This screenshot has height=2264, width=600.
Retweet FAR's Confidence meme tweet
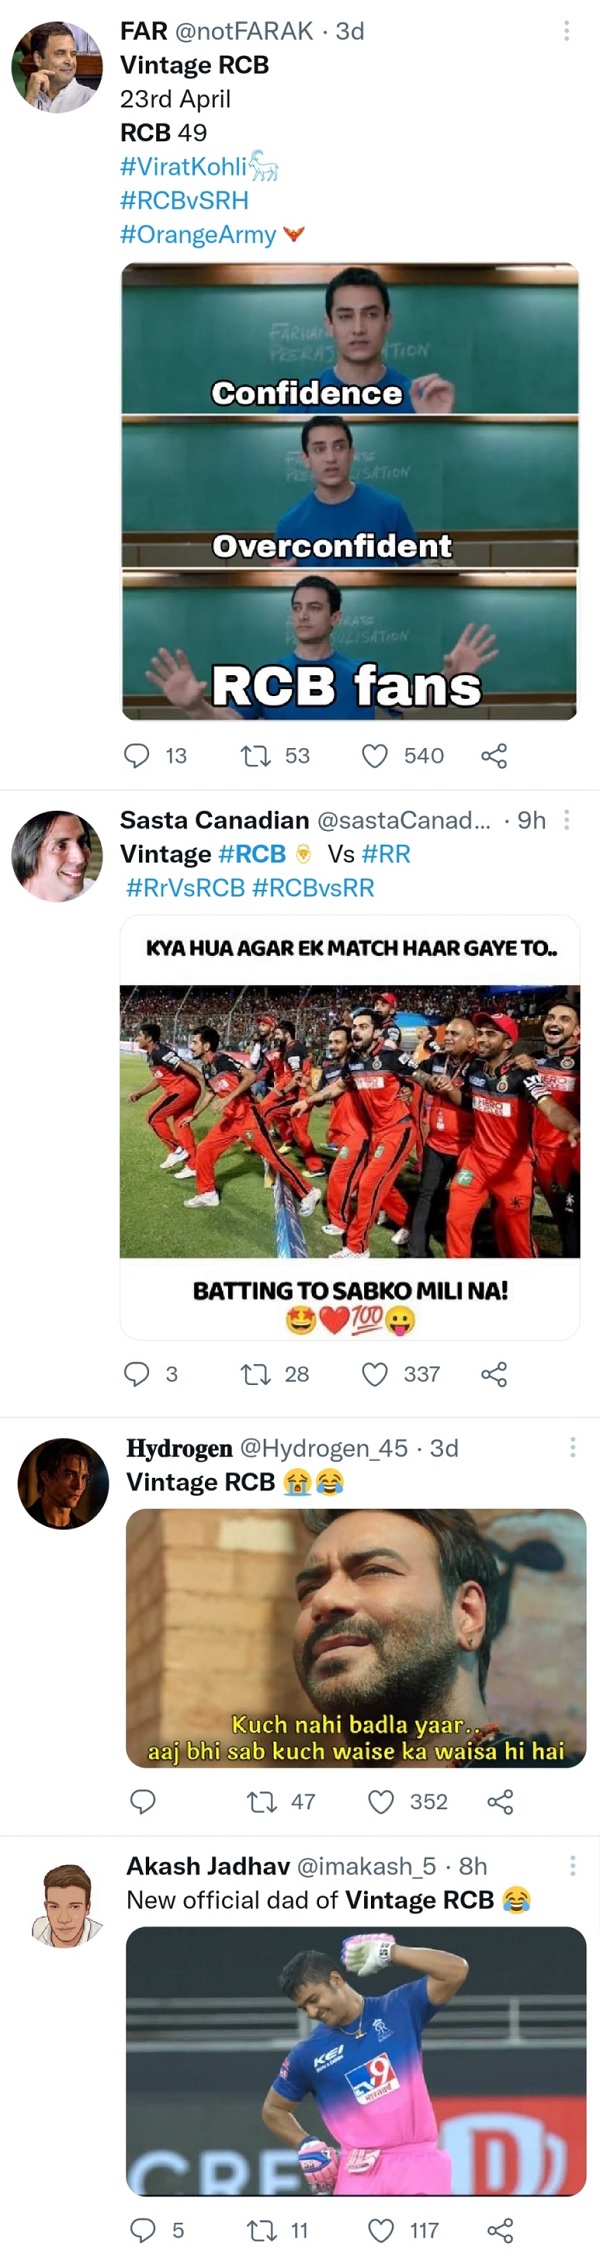click(x=256, y=755)
